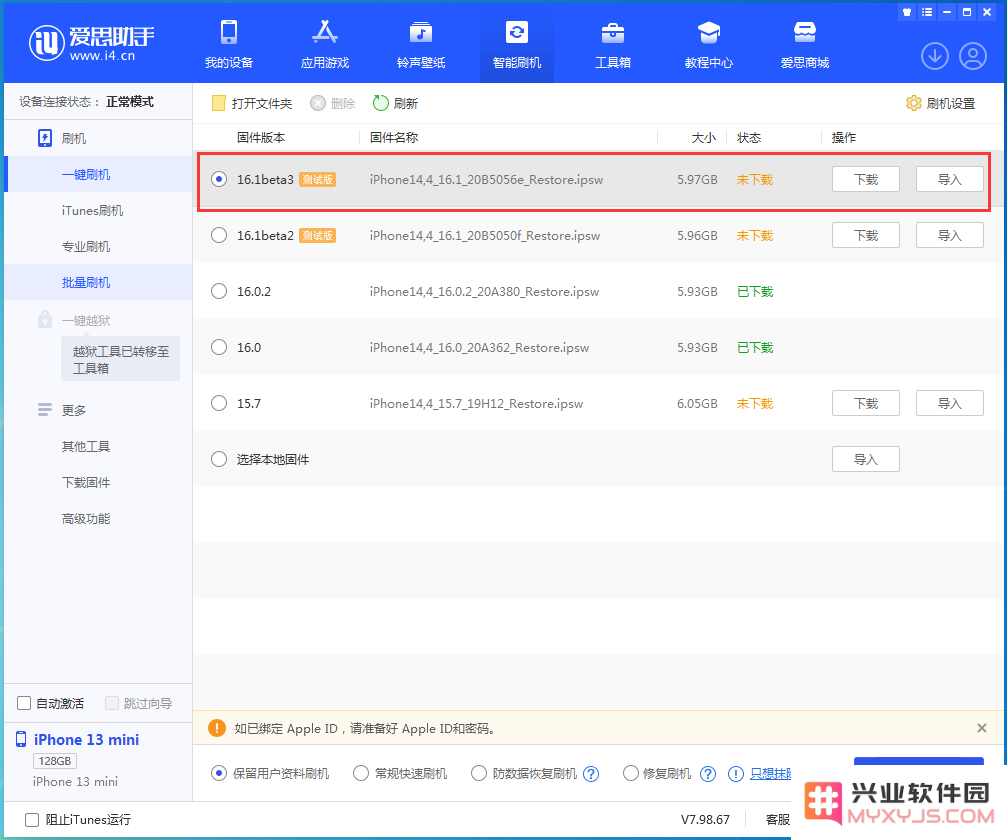Click 一键越狱 locked sidebar item
This screenshot has height=840, width=1007.
tap(86, 320)
